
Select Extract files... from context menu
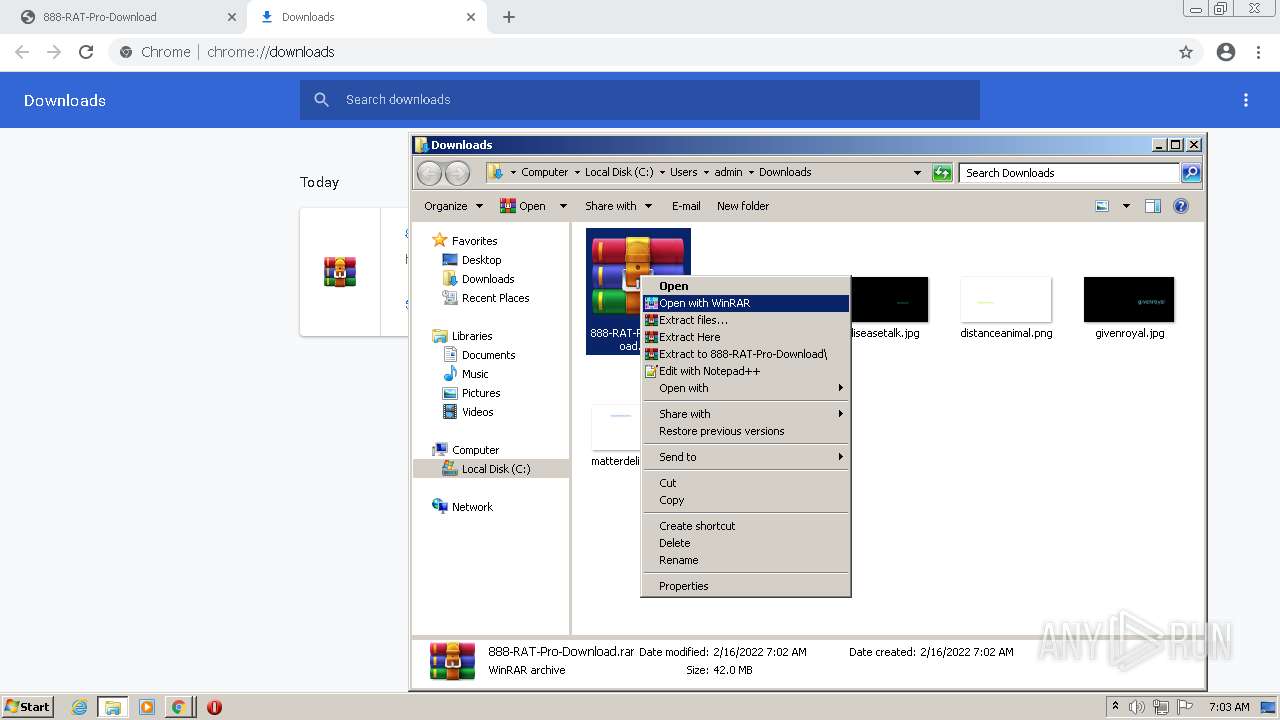coord(746,320)
